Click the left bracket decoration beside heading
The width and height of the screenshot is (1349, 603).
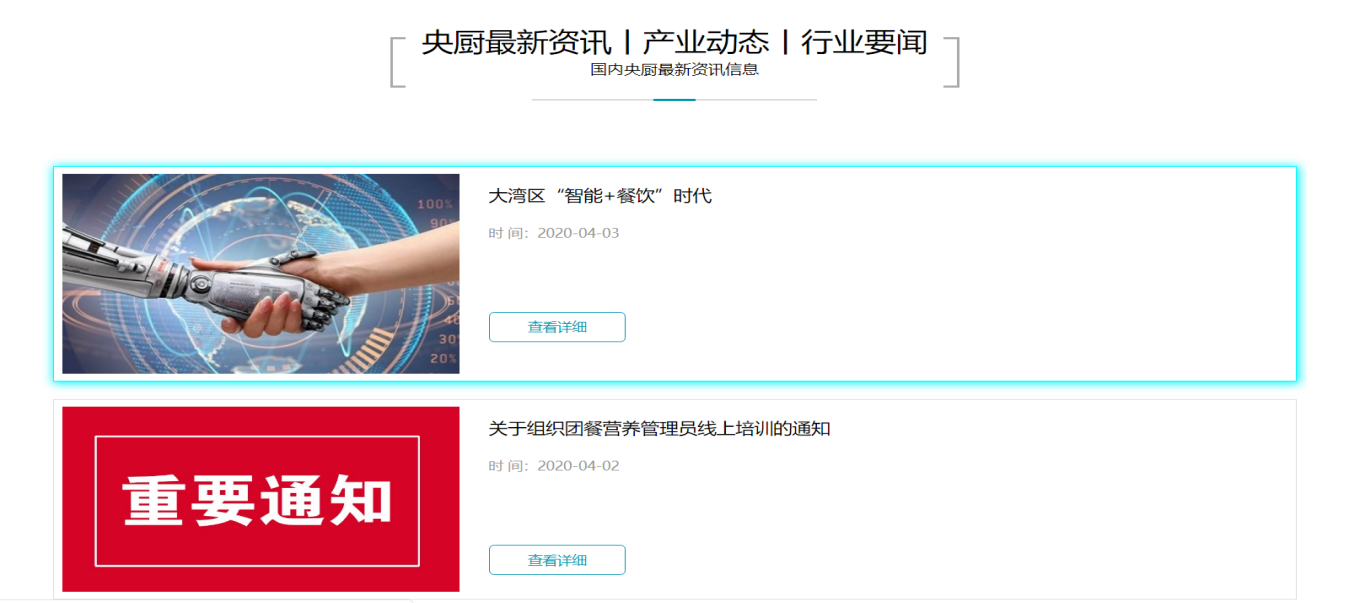[397, 62]
